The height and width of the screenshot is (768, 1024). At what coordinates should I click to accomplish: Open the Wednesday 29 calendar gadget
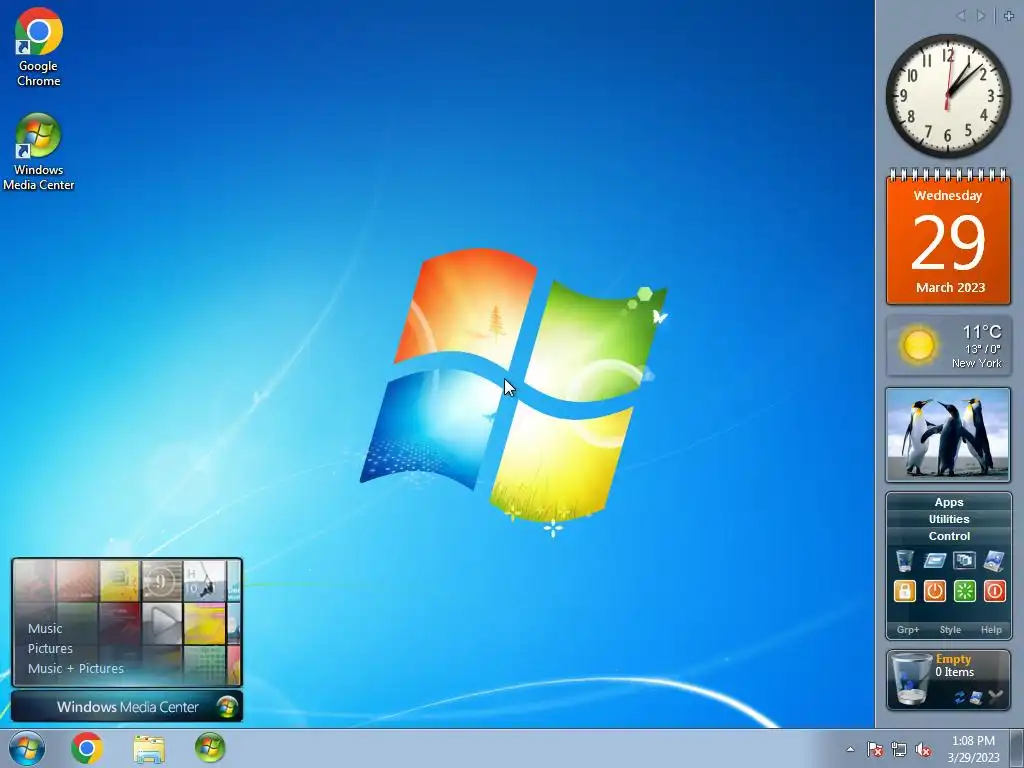tap(948, 237)
